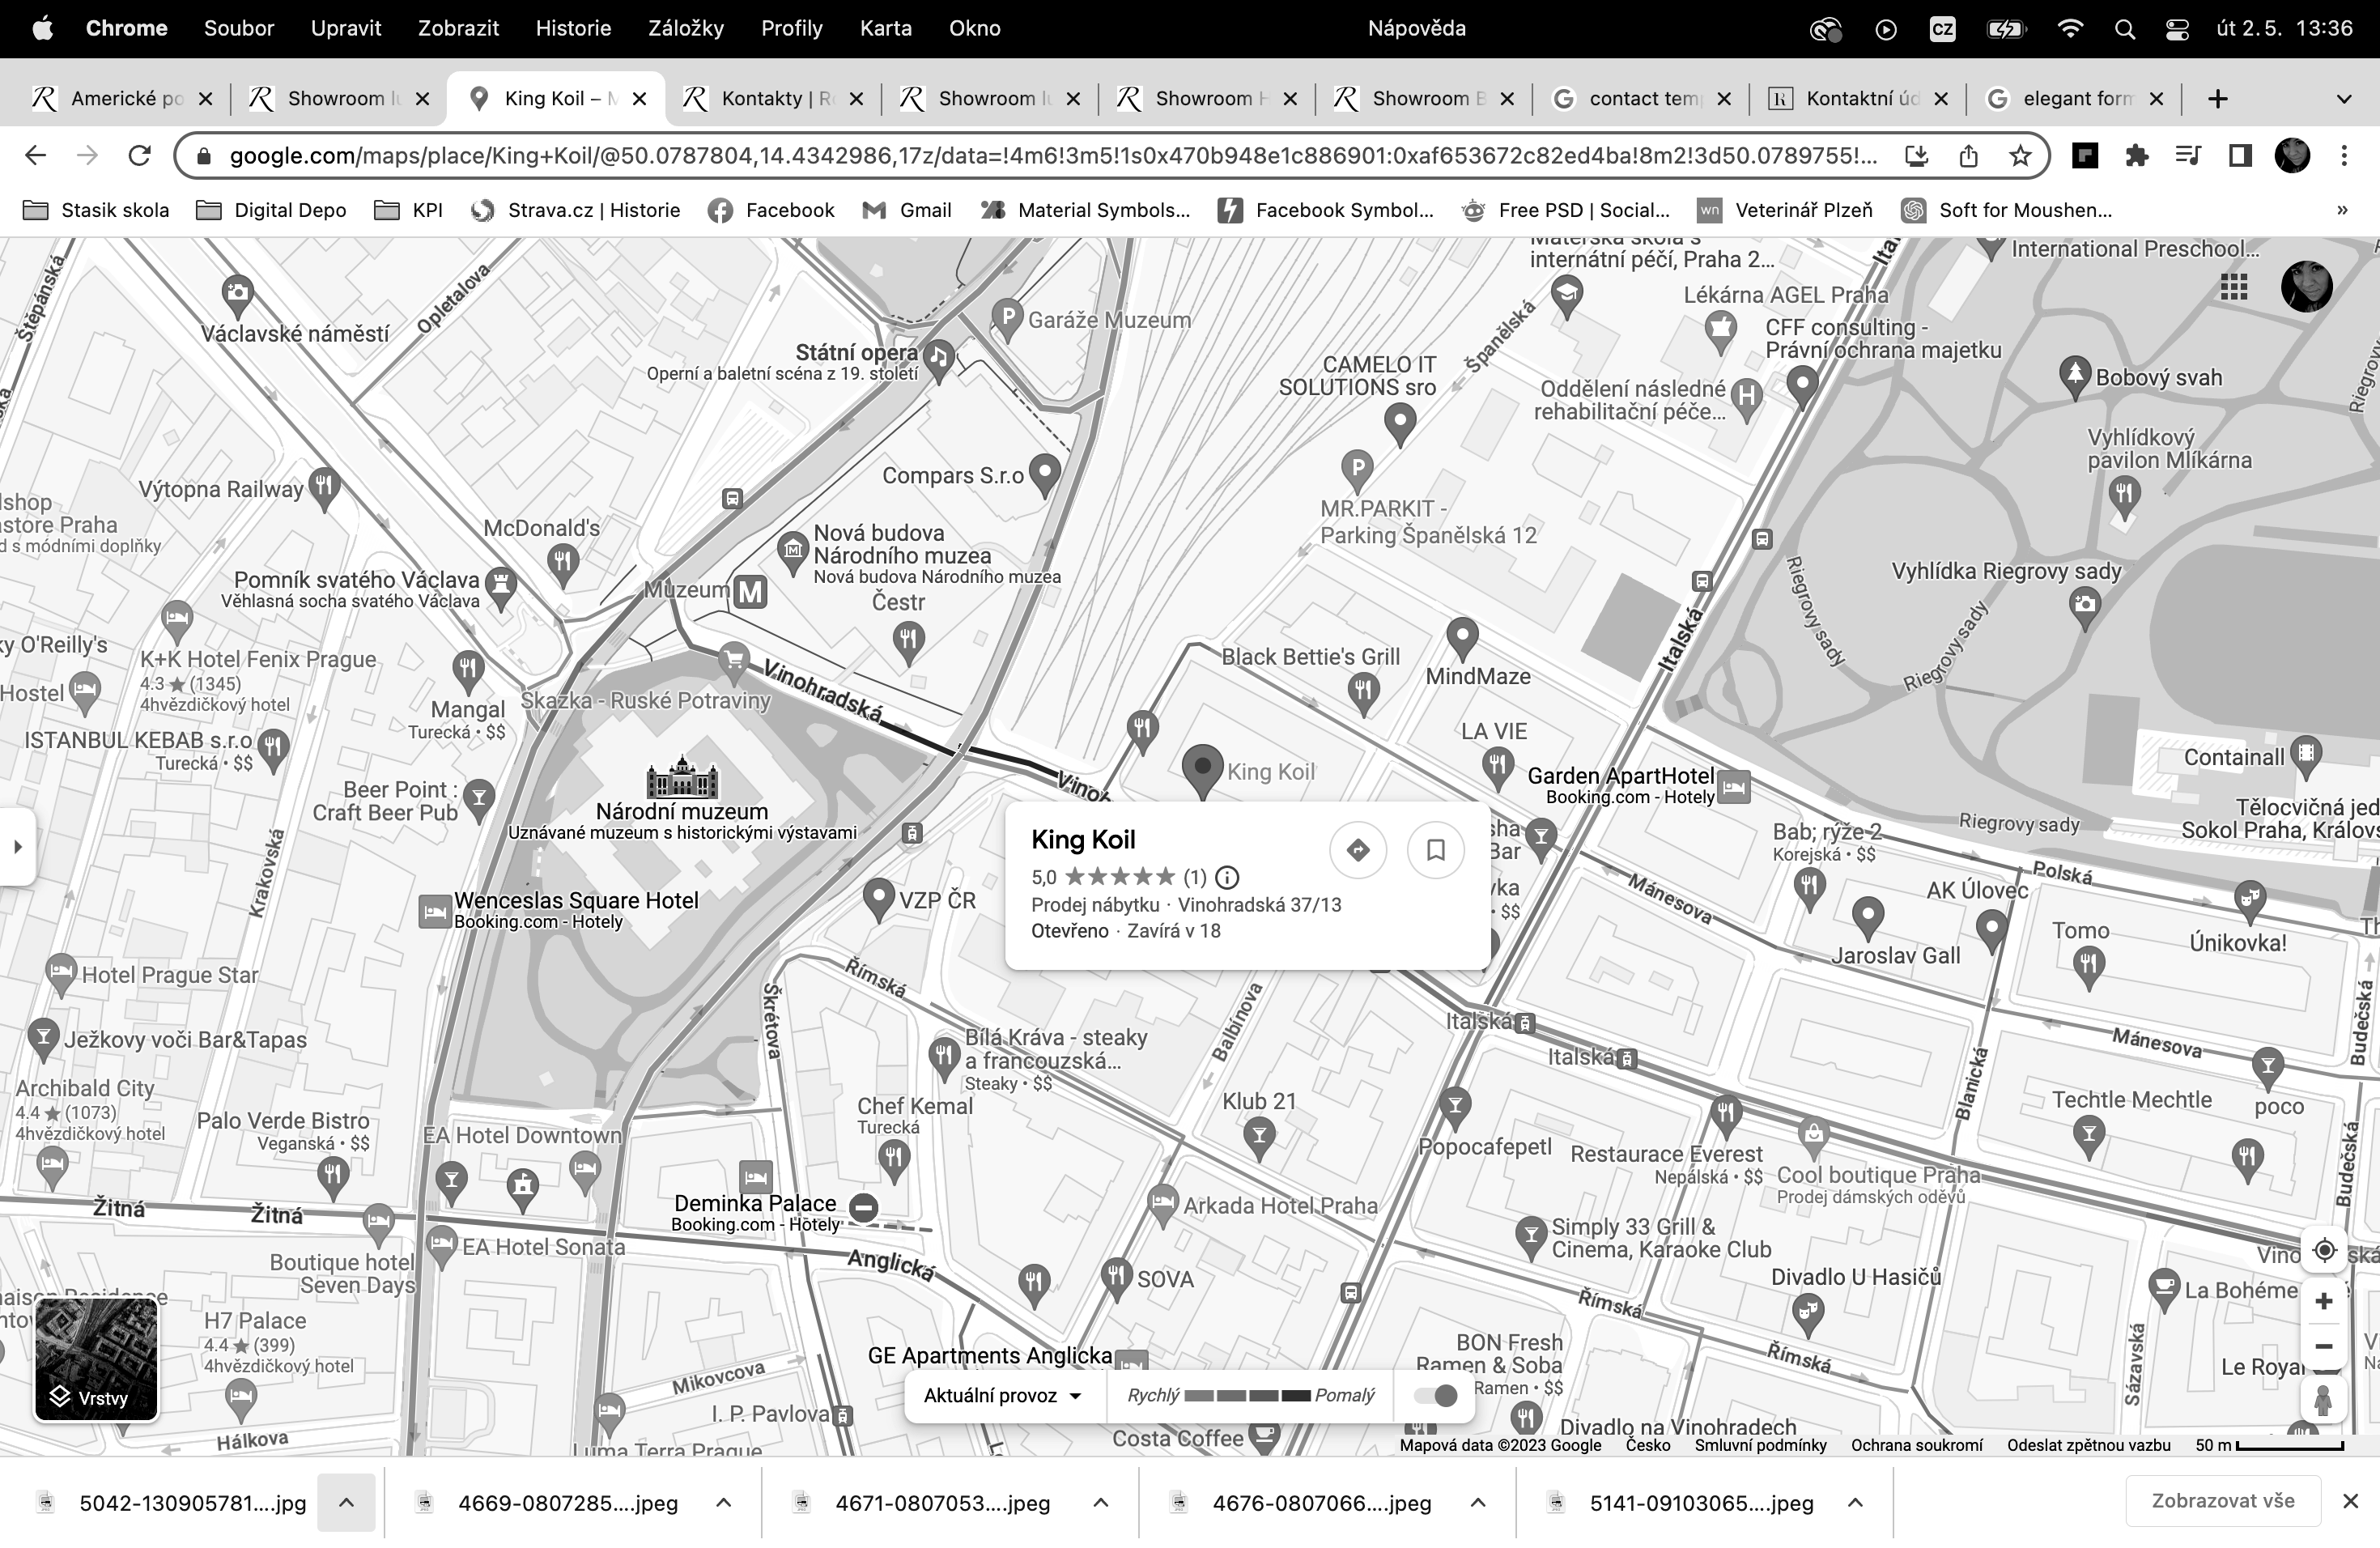Expand options for 5141-09103065 jpeg download
The height and width of the screenshot is (1548, 2380).
point(1855,1502)
